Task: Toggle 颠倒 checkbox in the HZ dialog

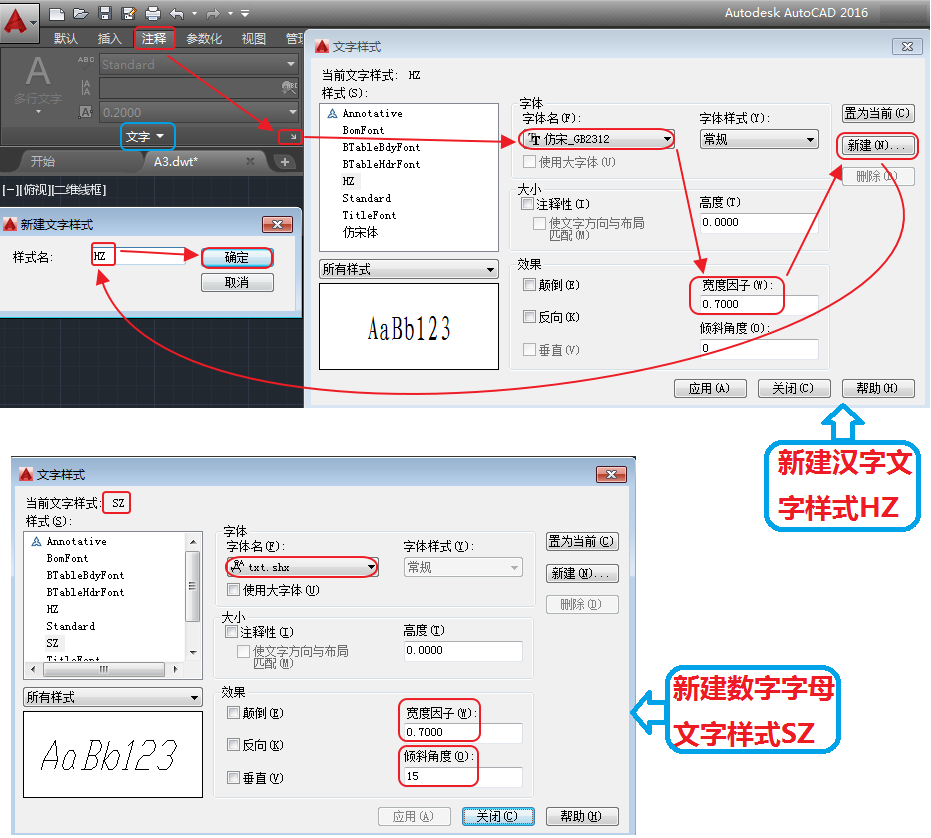Action: pyautogui.click(x=529, y=285)
